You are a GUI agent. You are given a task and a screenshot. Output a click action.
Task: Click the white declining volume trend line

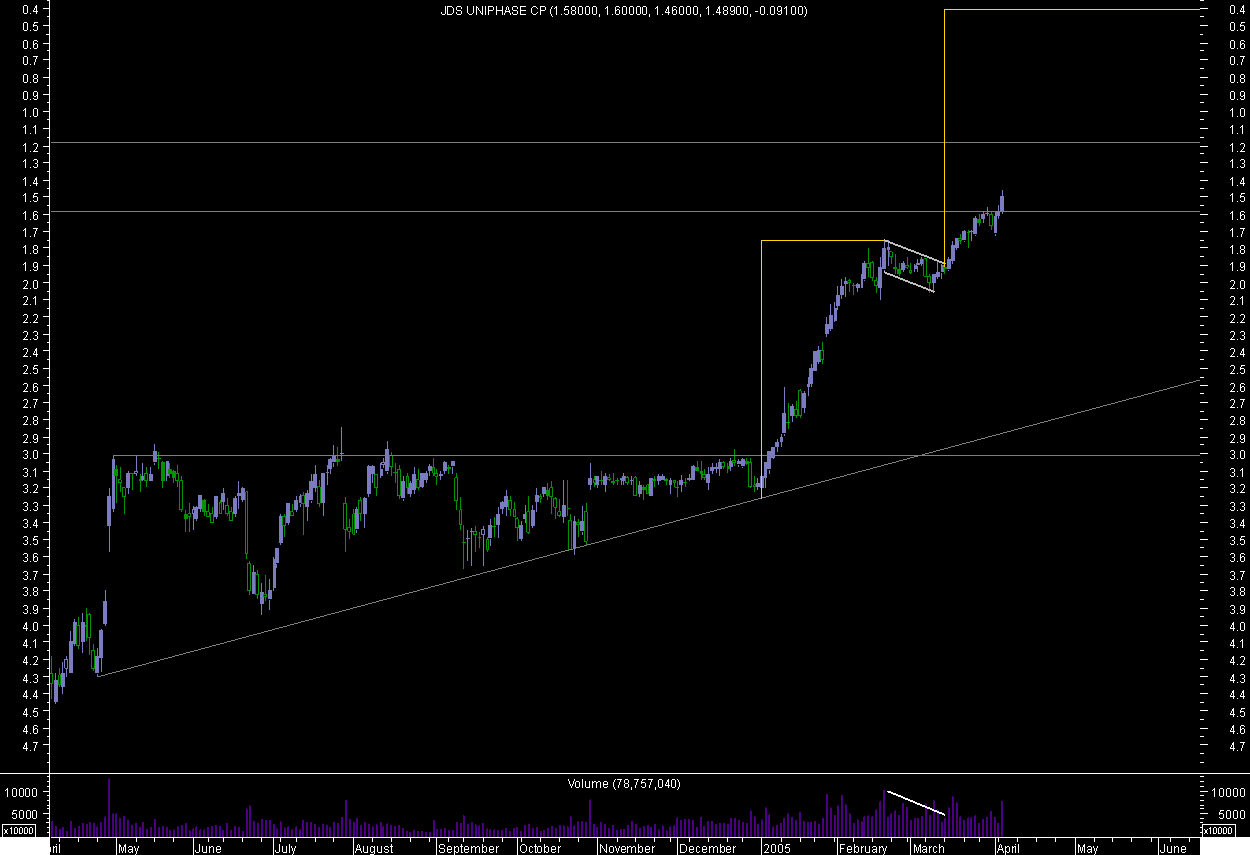point(916,803)
